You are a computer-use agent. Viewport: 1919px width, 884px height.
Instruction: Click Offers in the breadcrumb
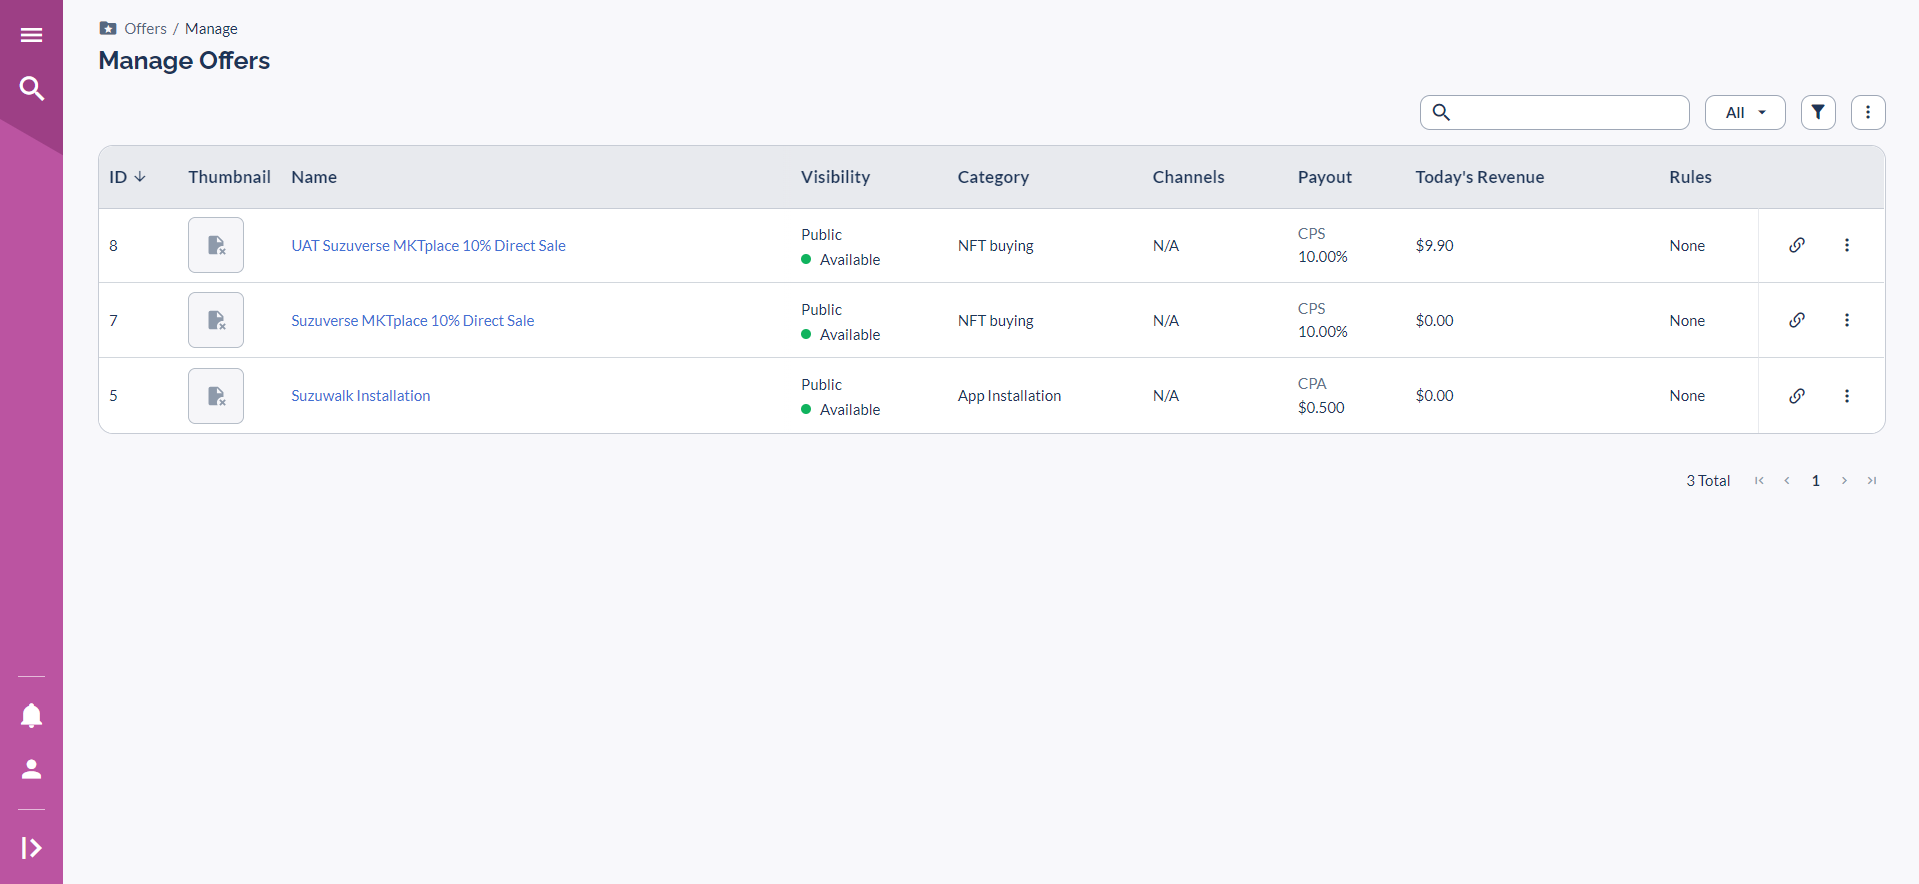(145, 29)
